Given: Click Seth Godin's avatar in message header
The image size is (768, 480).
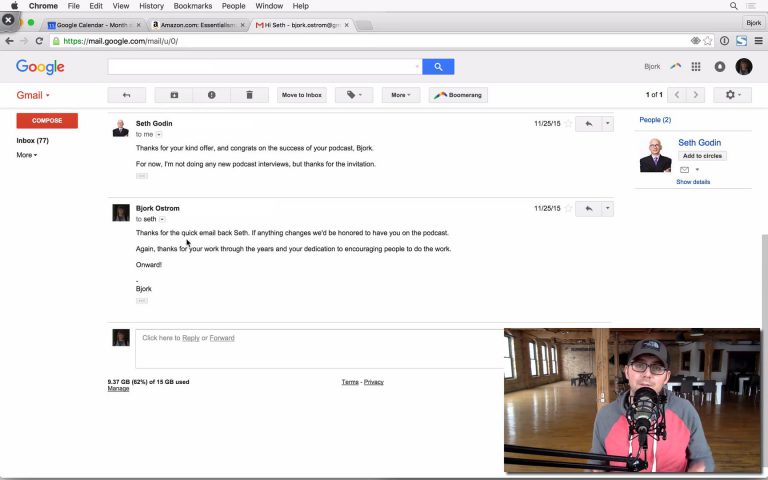Looking at the screenshot, I should [120, 128].
